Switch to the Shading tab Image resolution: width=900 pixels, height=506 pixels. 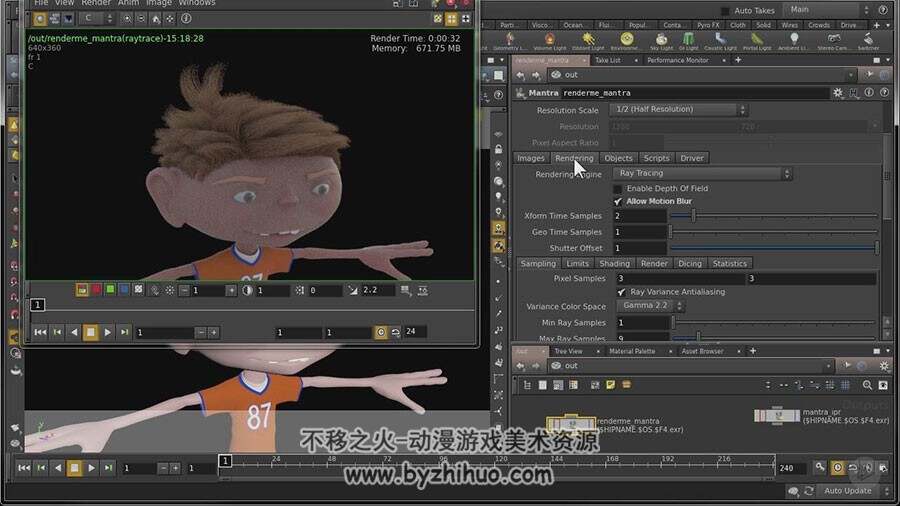pos(614,263)
